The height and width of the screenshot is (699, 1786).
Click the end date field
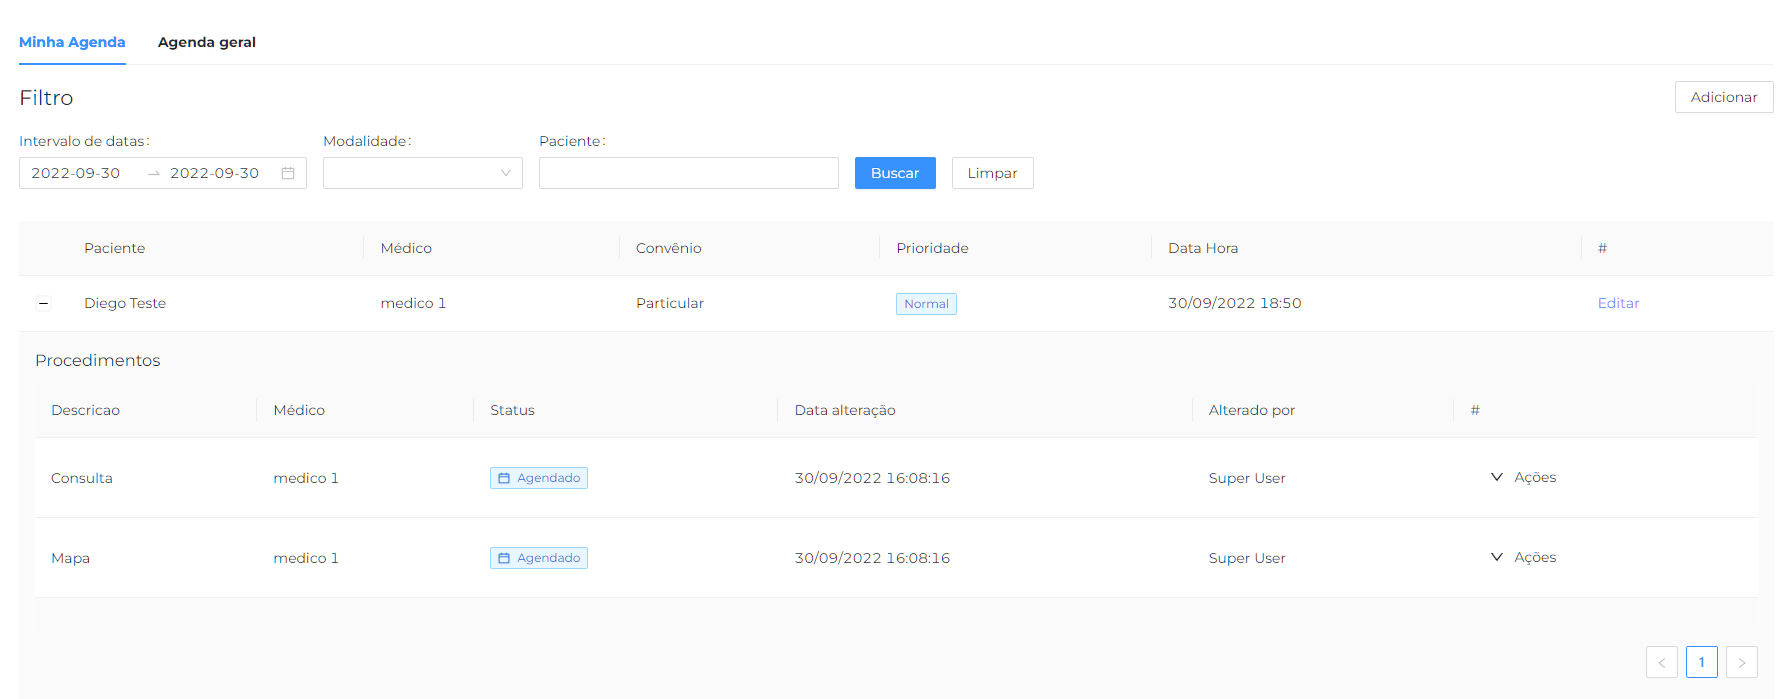pos(215,173)
